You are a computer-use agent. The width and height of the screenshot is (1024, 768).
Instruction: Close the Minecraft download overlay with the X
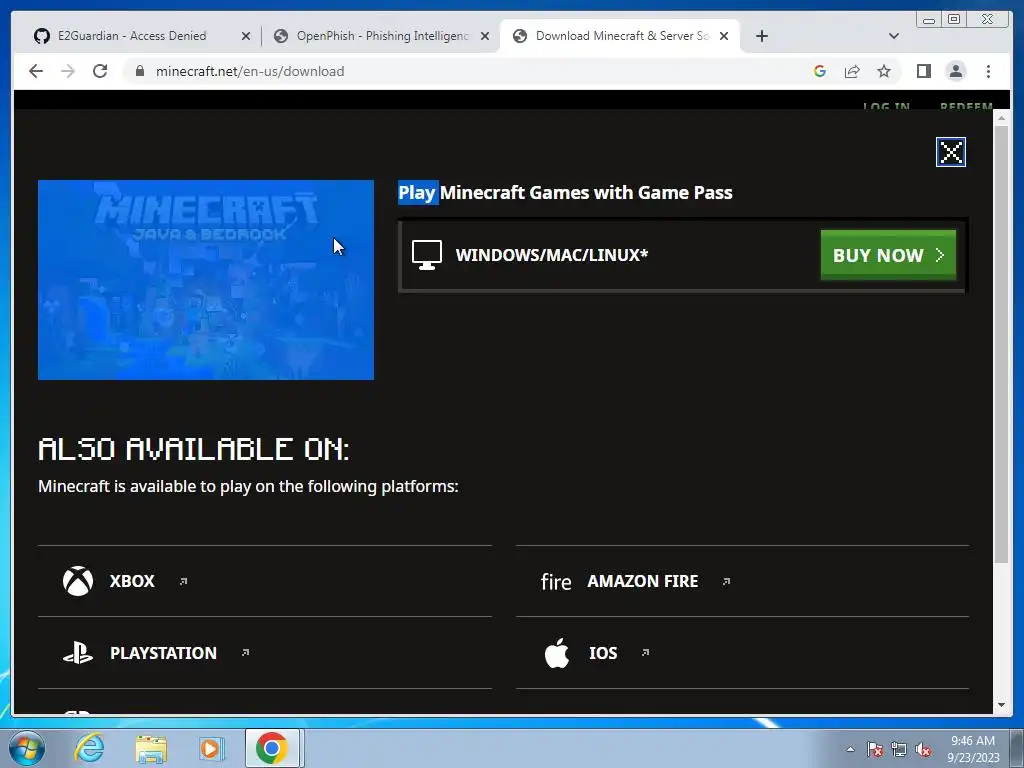950,152
